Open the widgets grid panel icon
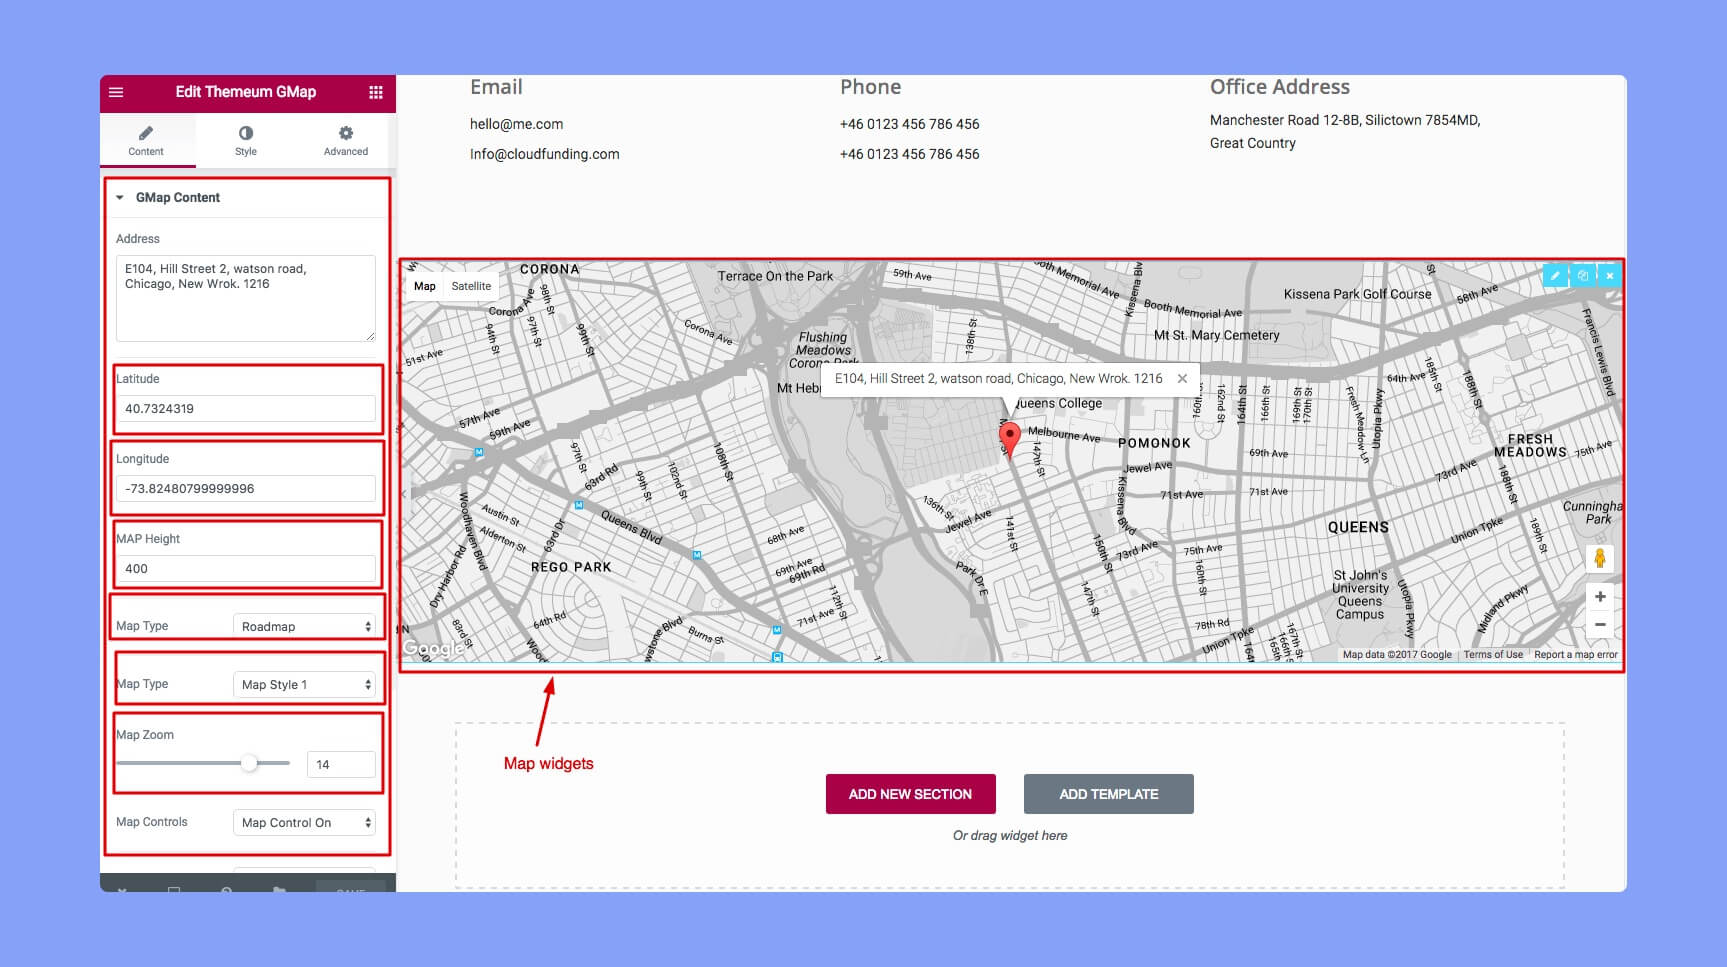1727x967 pixels. (x=376, y=92)
